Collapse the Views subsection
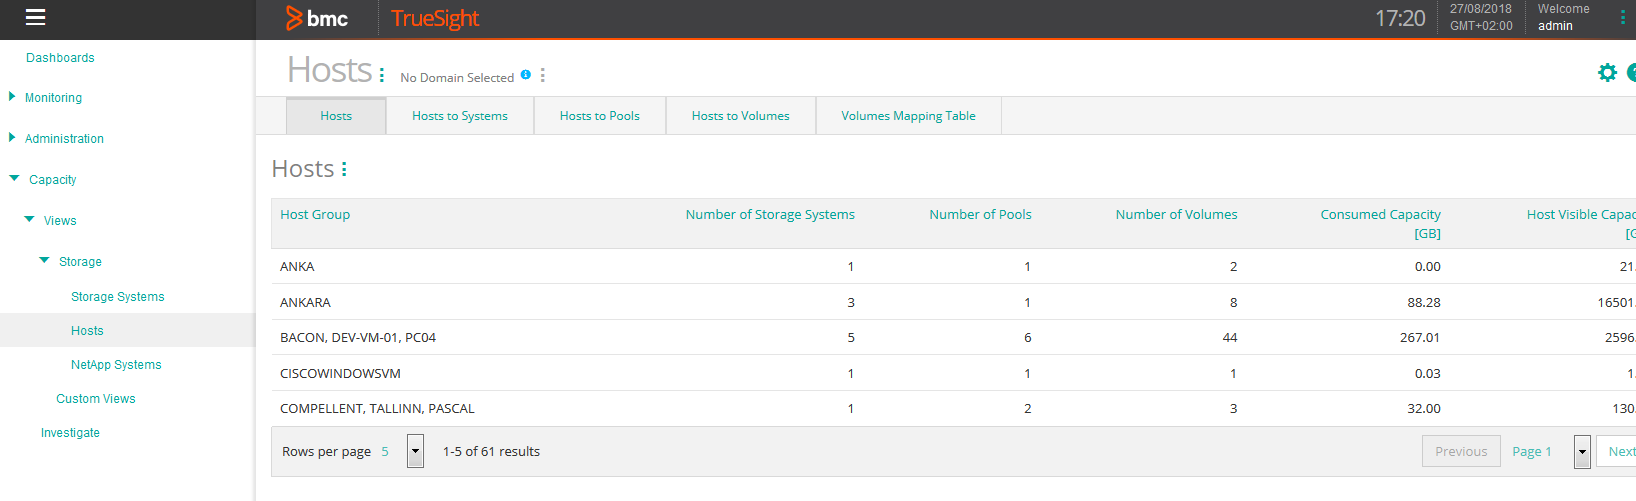This screenshot has width=1636, height=501. pyautogui.click(x=29, y=220)
